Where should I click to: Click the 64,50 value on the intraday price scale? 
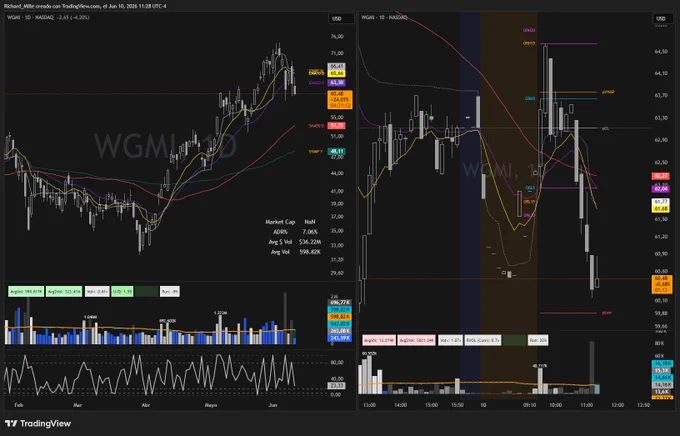click(661, 52)
